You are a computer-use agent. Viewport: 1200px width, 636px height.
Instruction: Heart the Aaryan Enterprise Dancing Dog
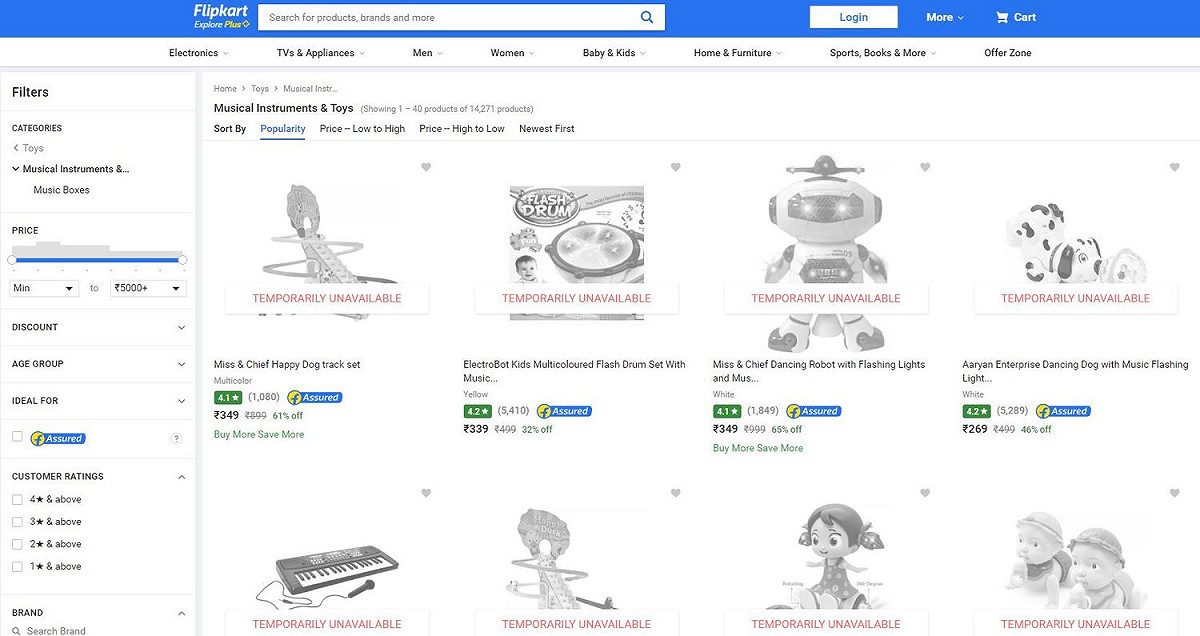1175,167
